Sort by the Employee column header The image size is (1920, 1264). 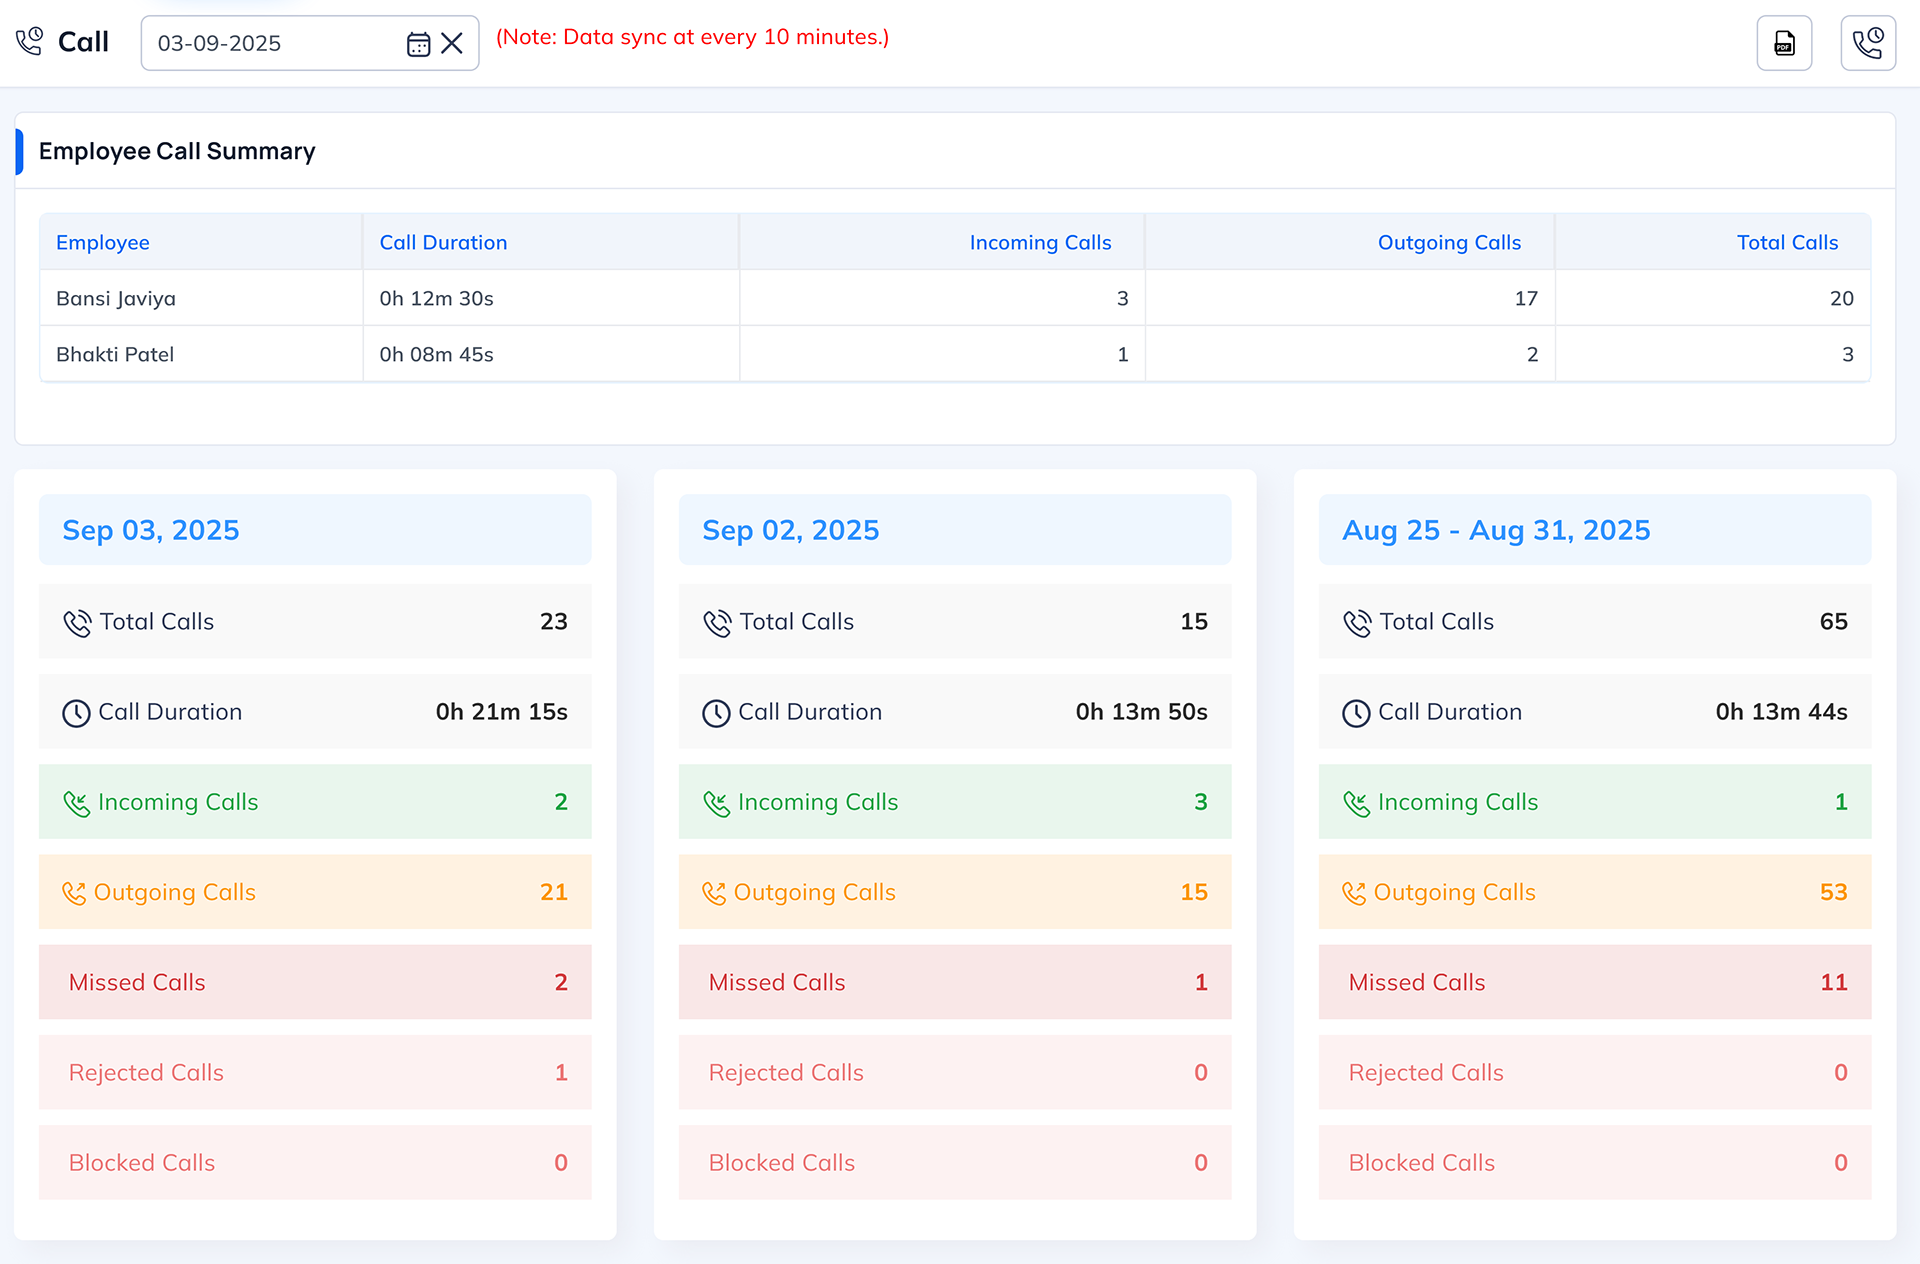[x=103, y=243]
